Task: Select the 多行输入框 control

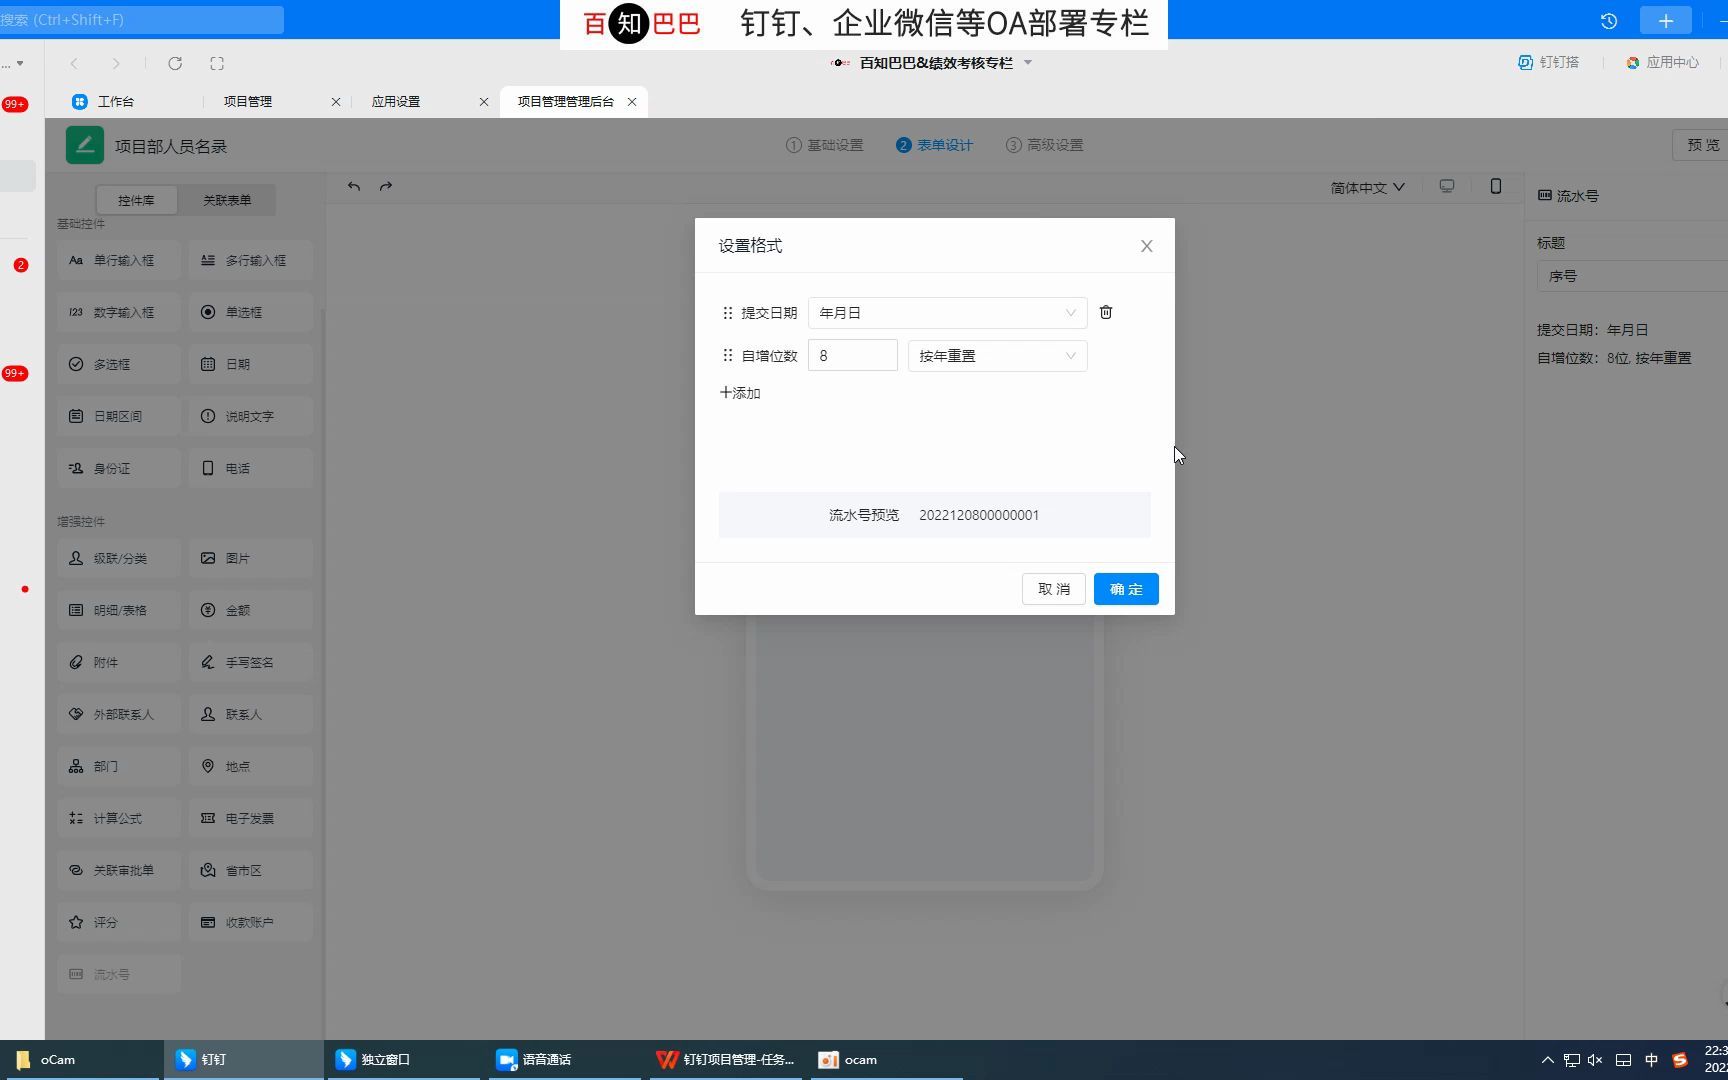Action: tap(251, 260)
